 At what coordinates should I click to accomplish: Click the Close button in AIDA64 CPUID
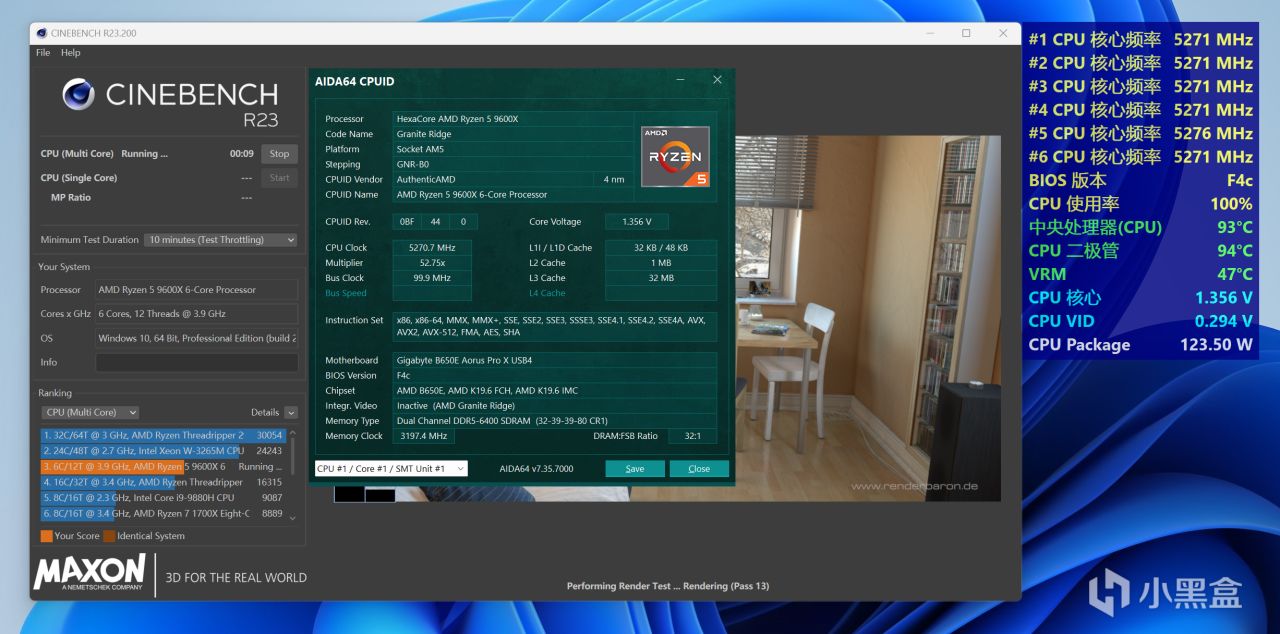pos(699,469)
